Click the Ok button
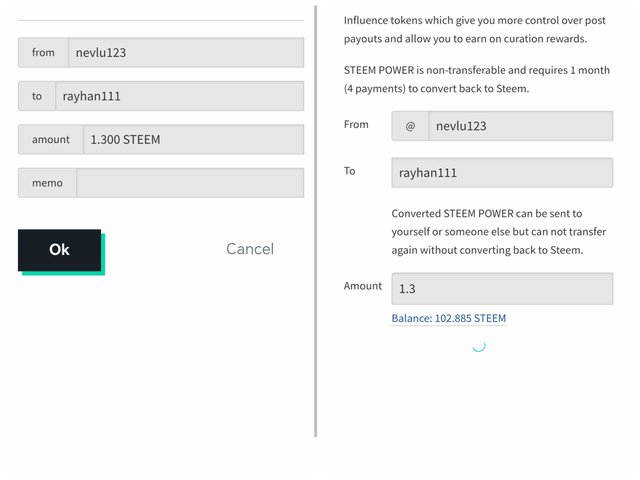This screenshot has width=640, height=480. [x=59, y=250]
